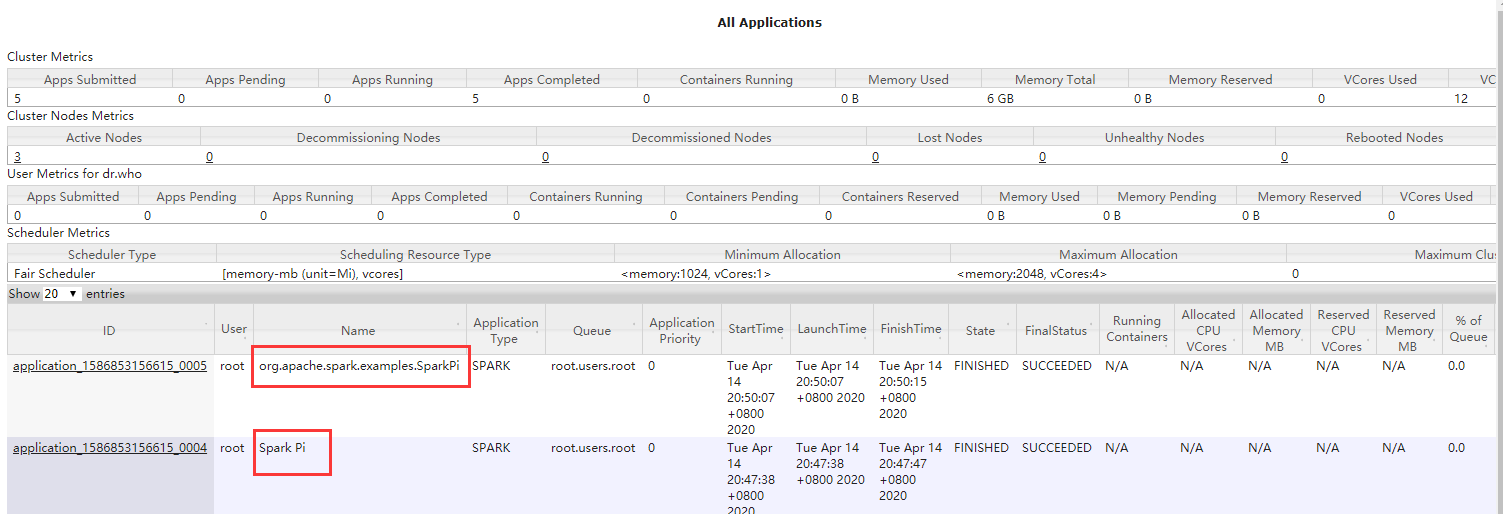
Task: Click the Apps Submitted cluster header
Action: 90,80
